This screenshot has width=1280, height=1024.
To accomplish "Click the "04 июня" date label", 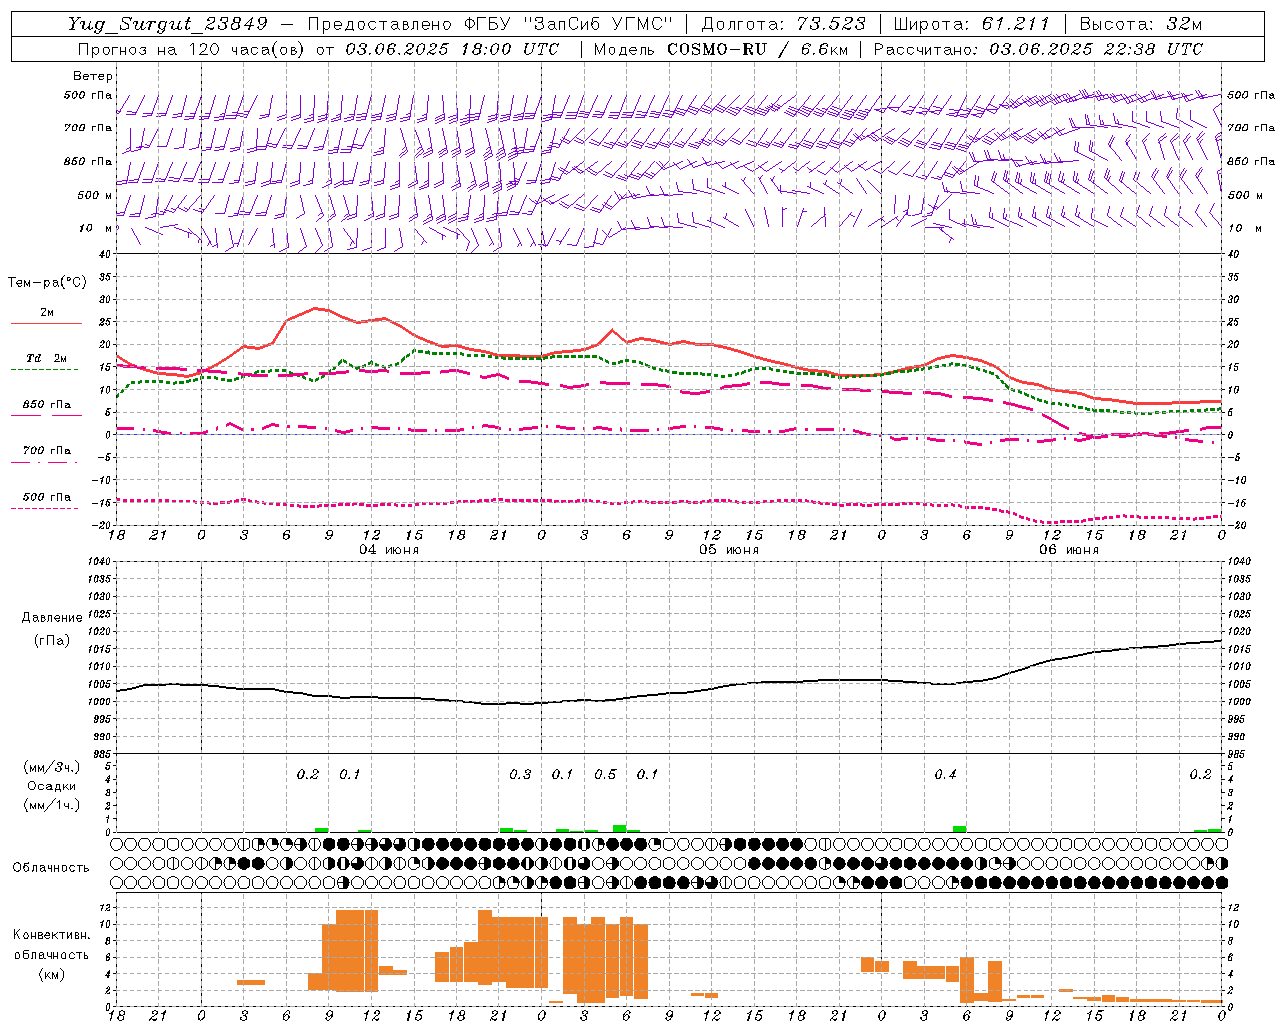I will click(389, 550).
